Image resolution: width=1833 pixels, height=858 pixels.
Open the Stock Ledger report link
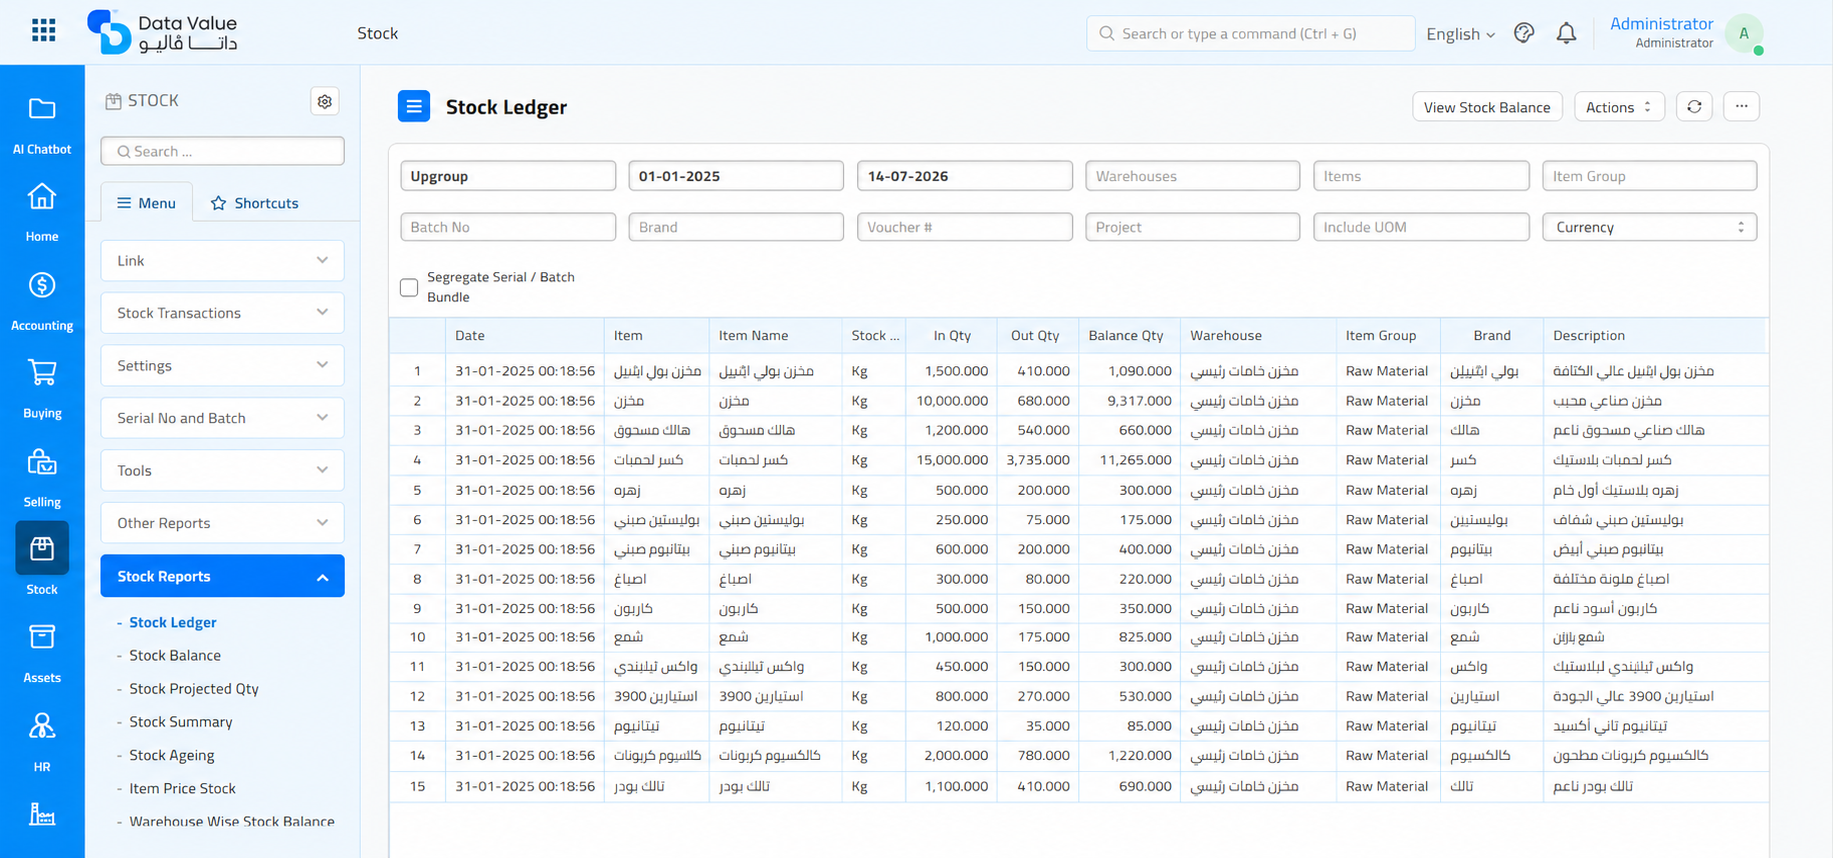tap(173, 622)
